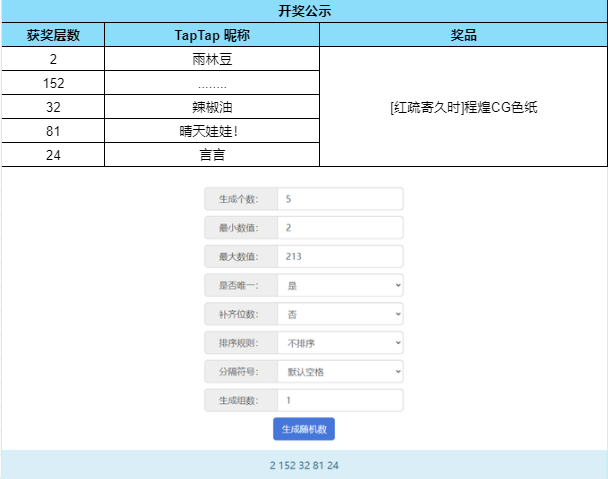Click the prize cell [红疏寄久时]程煌CG色纸
The width and height of the screenshot is (608, 479).
click(463, 107)
